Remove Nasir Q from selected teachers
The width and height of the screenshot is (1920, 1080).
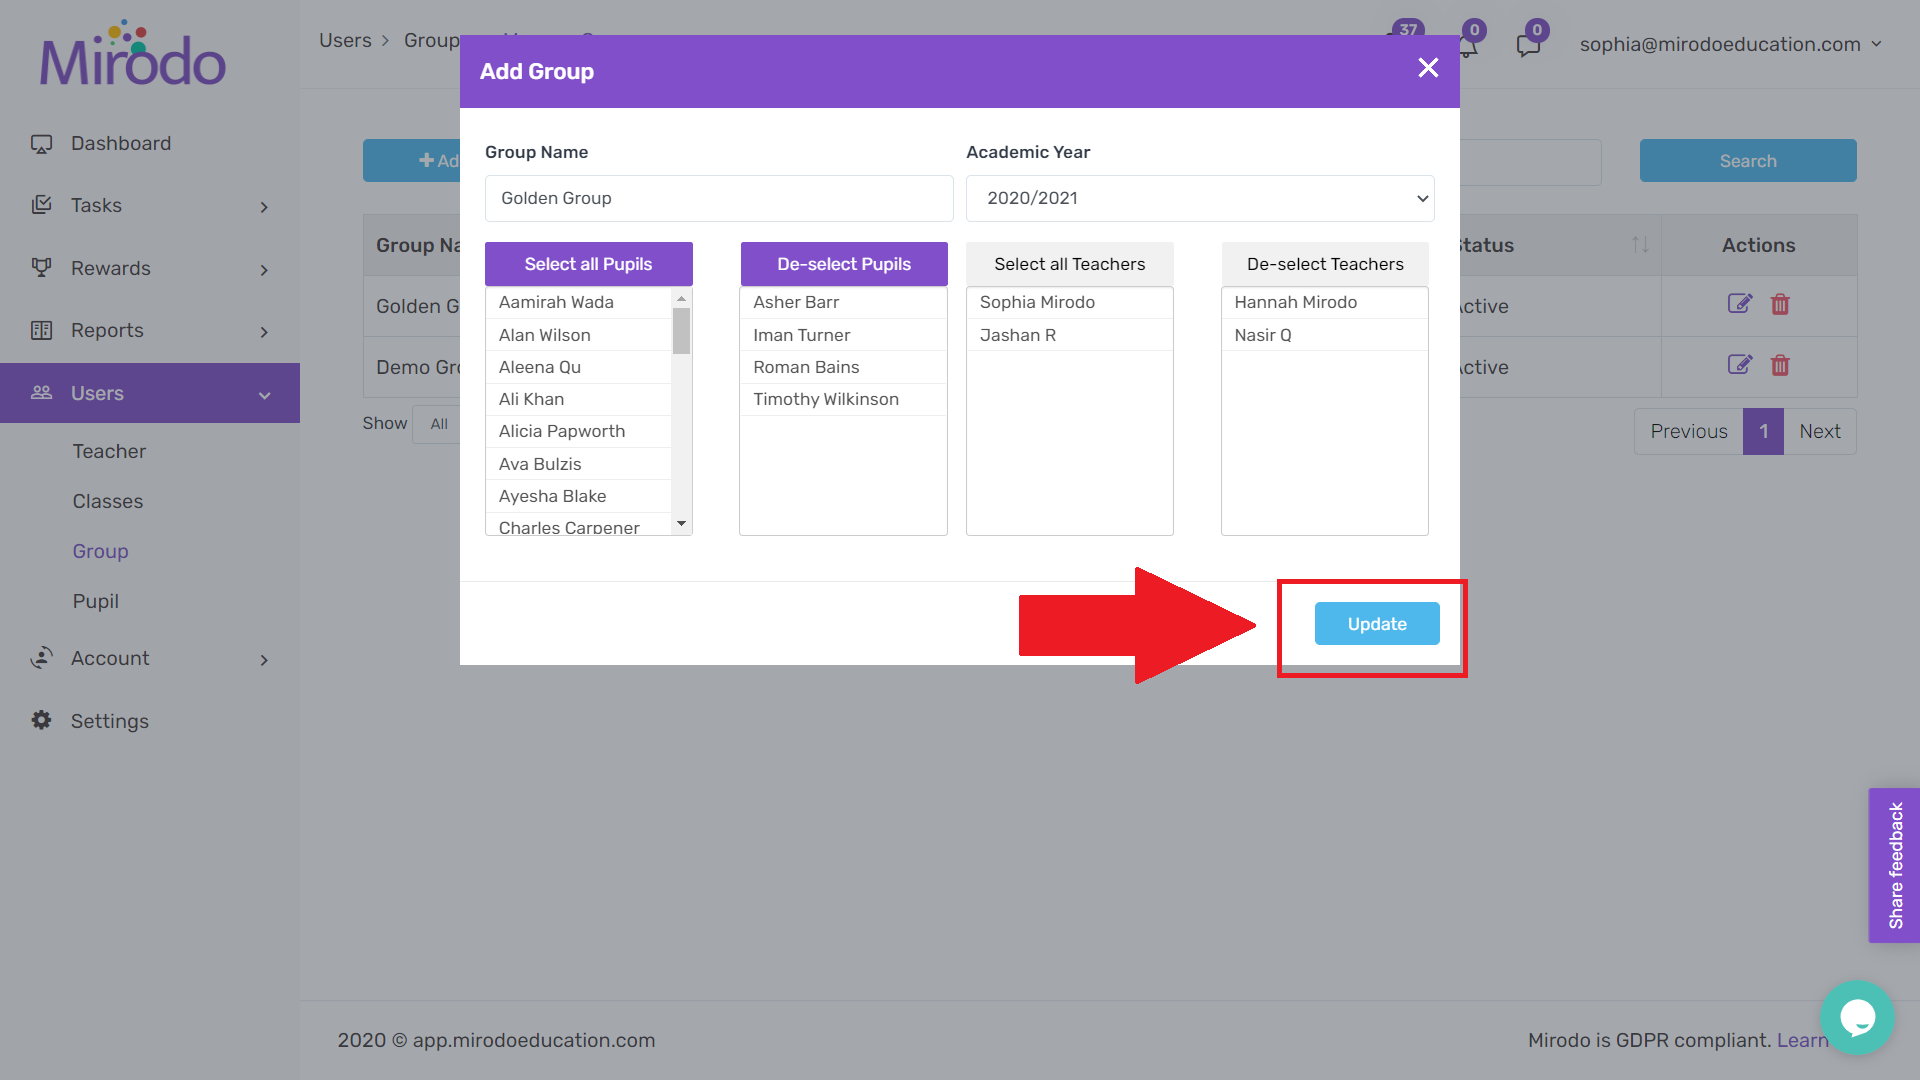[1324, 335]
